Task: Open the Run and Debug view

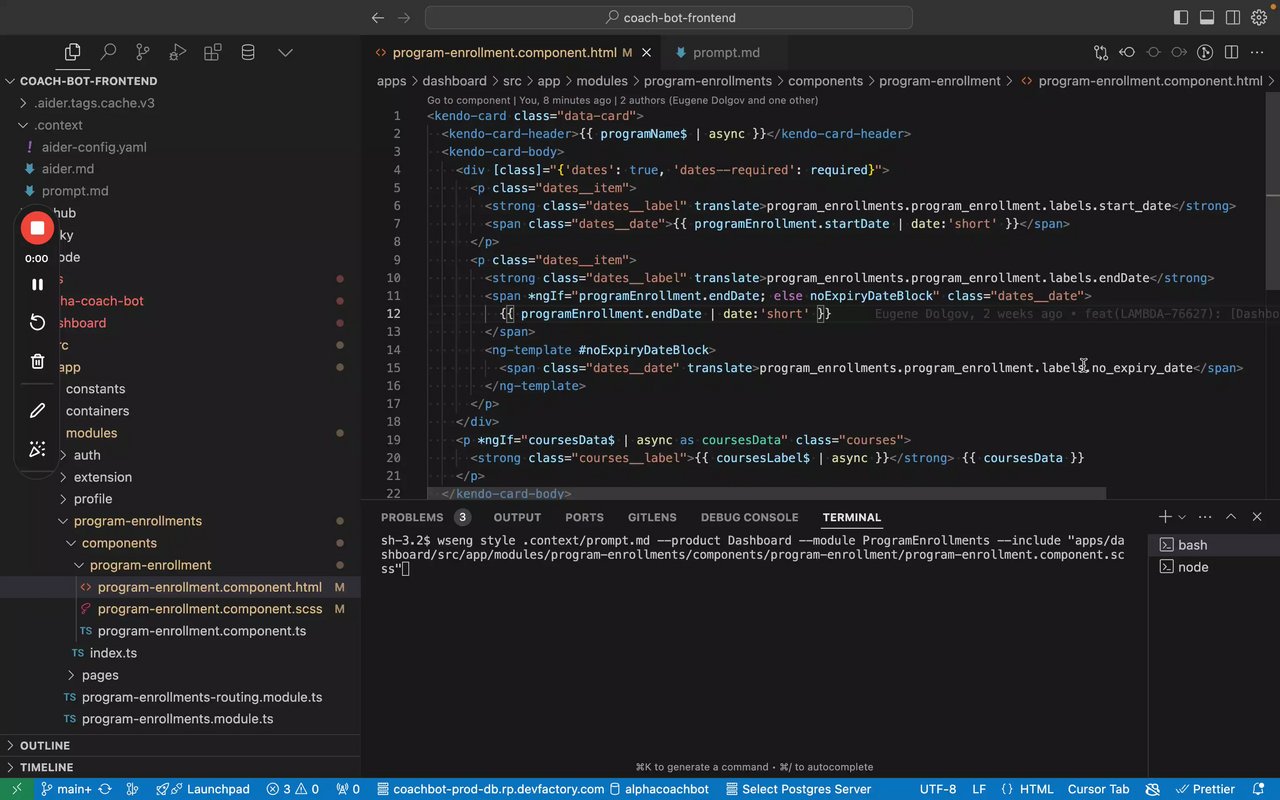Action: [178, 52]
